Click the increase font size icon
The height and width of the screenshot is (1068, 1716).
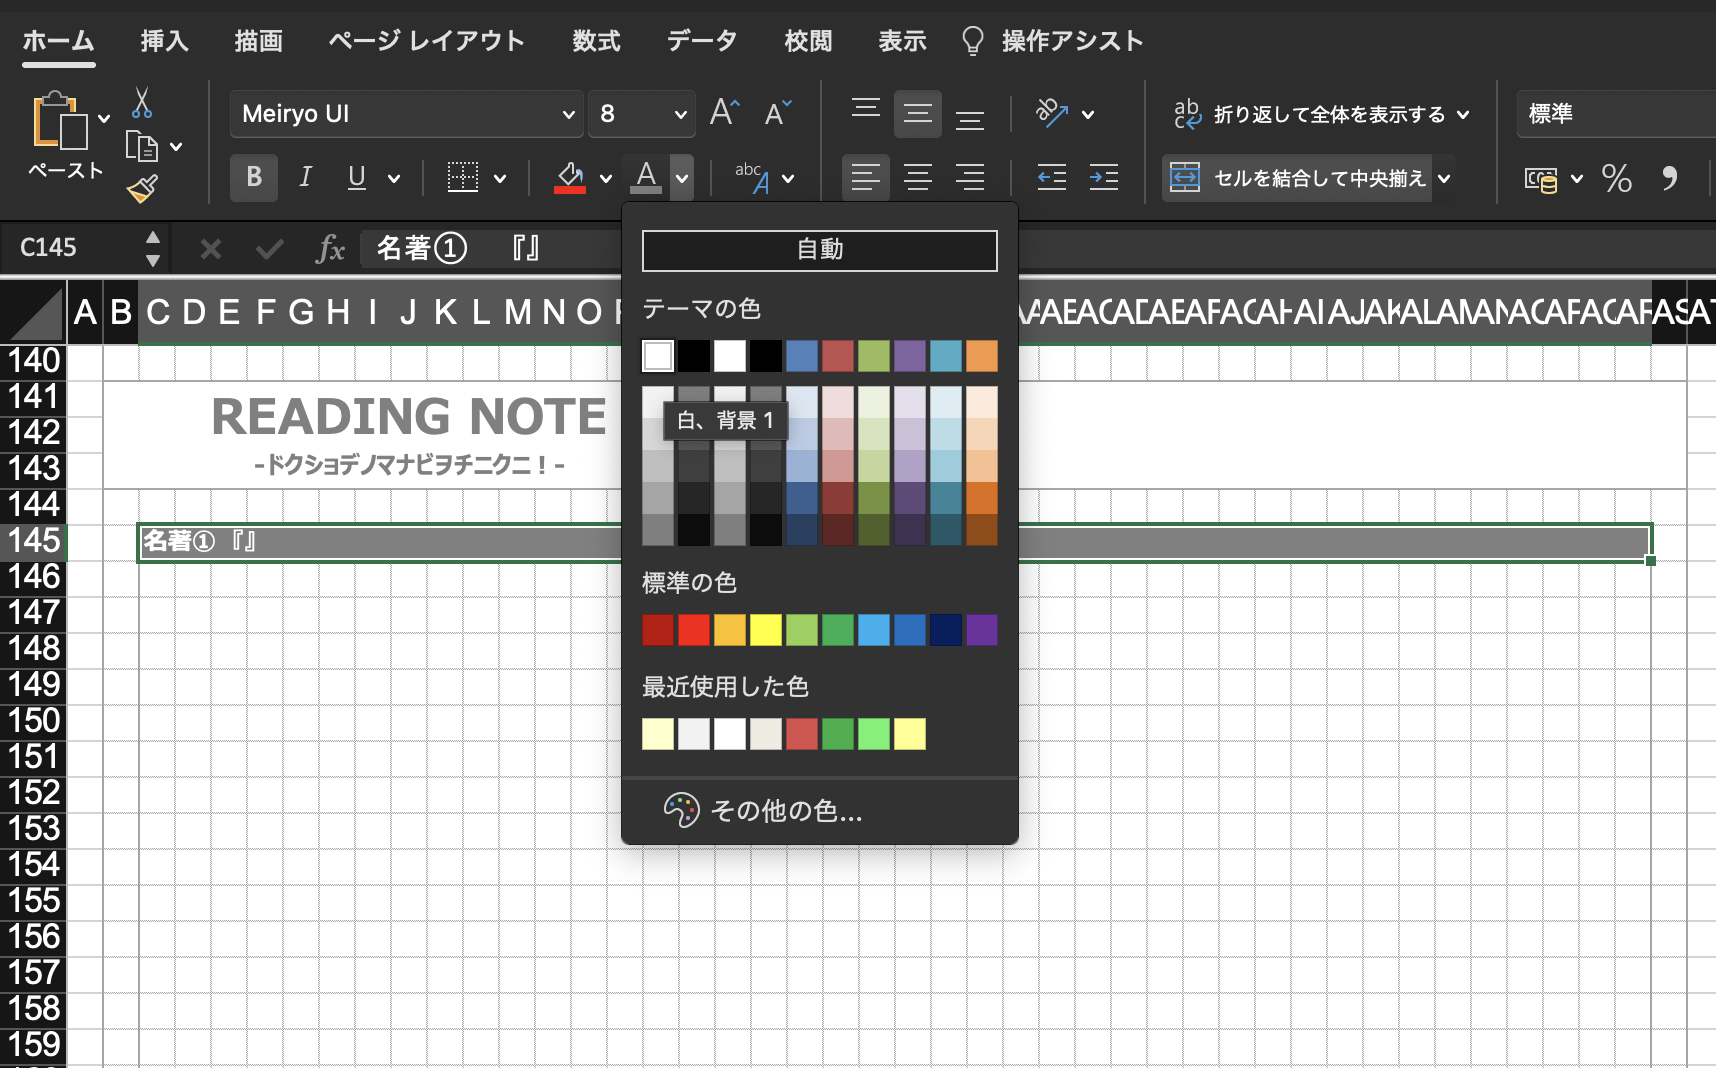724,113
